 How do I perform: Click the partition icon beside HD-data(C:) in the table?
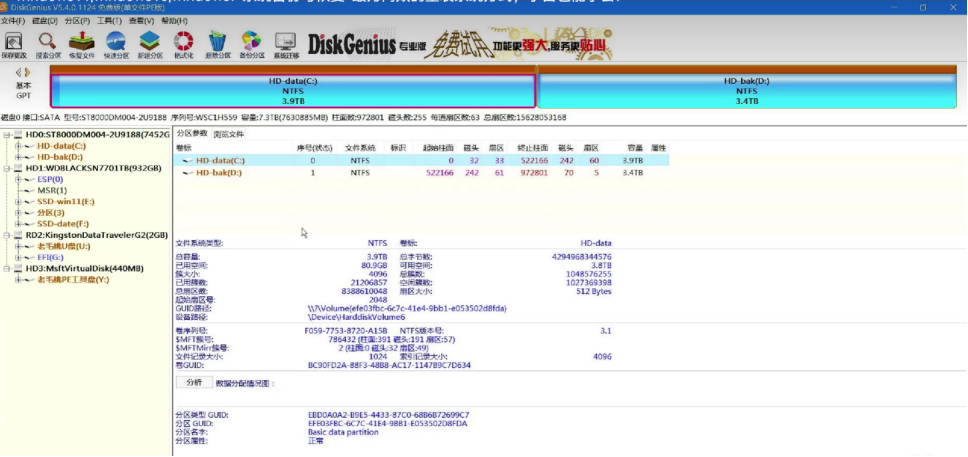click(x=186, y=161)
